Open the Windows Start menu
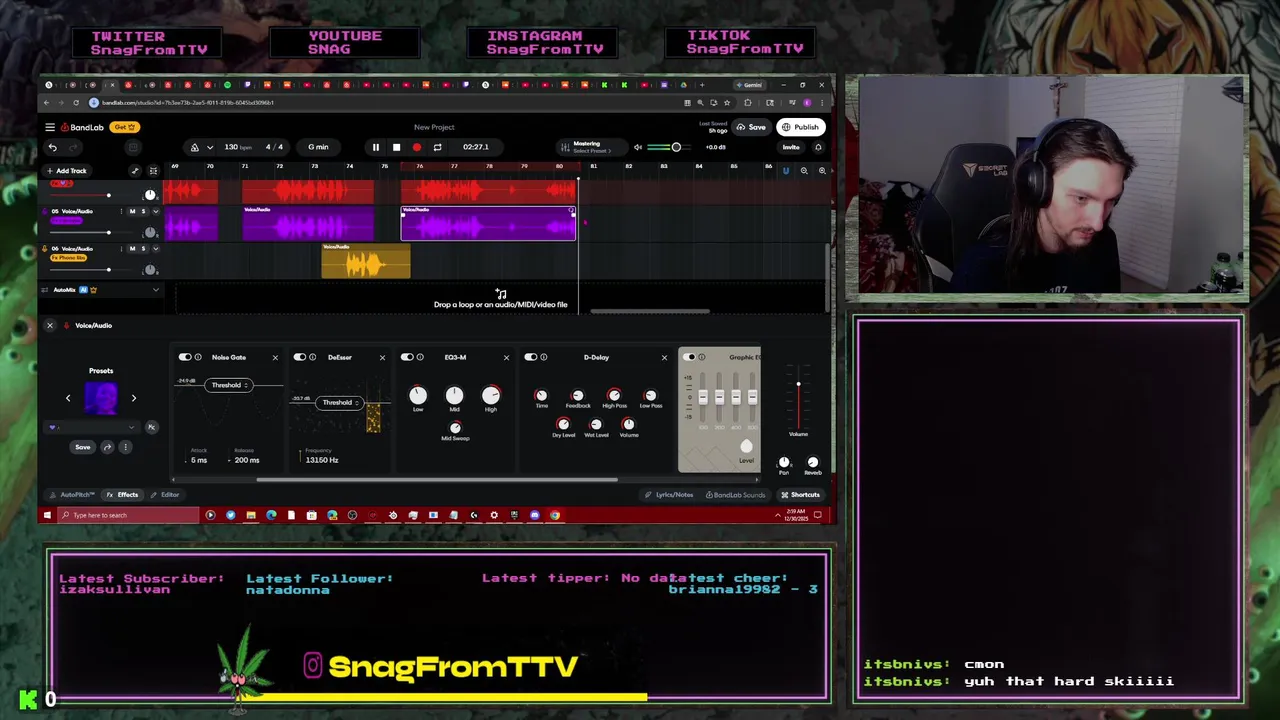 [x=47, y=515]
